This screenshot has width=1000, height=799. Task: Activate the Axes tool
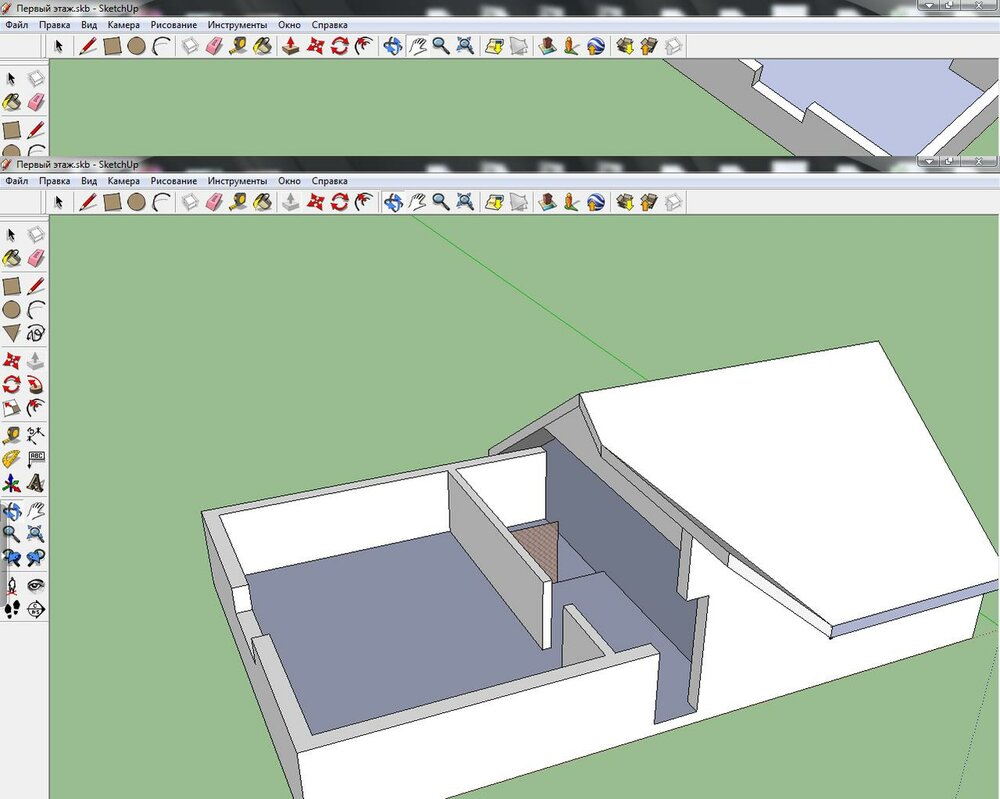pyautogui.click(x=12, y=484)
